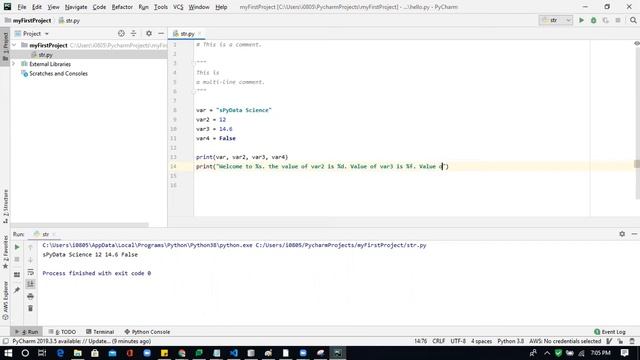Click in editor line 14 print statement

(322, 167)
